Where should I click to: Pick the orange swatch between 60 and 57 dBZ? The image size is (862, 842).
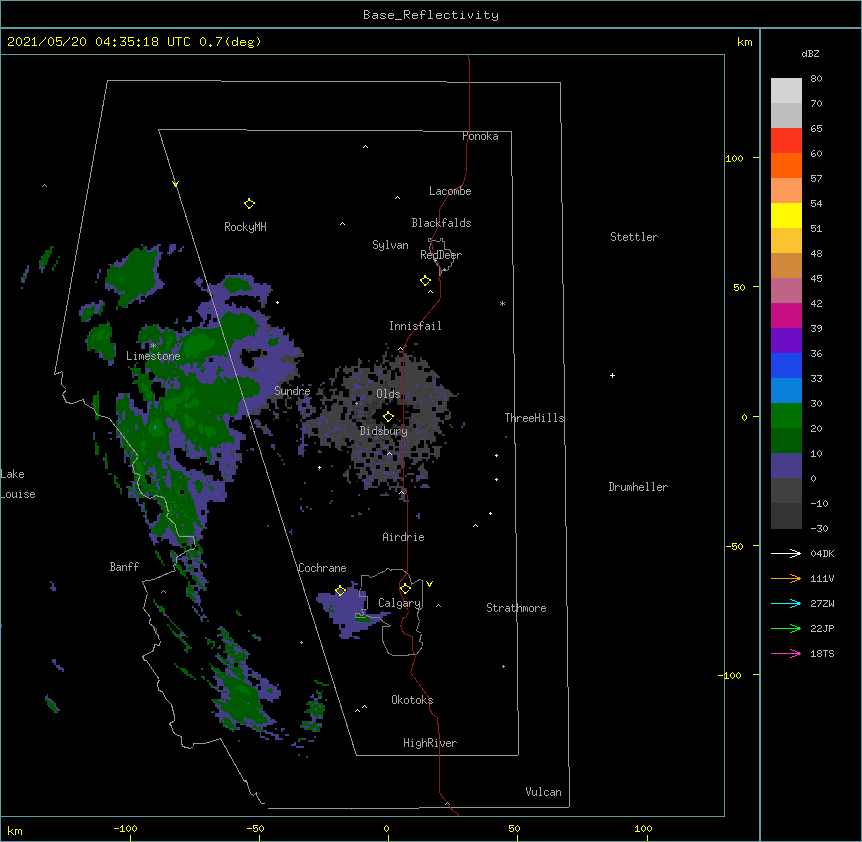coord(786,165)
